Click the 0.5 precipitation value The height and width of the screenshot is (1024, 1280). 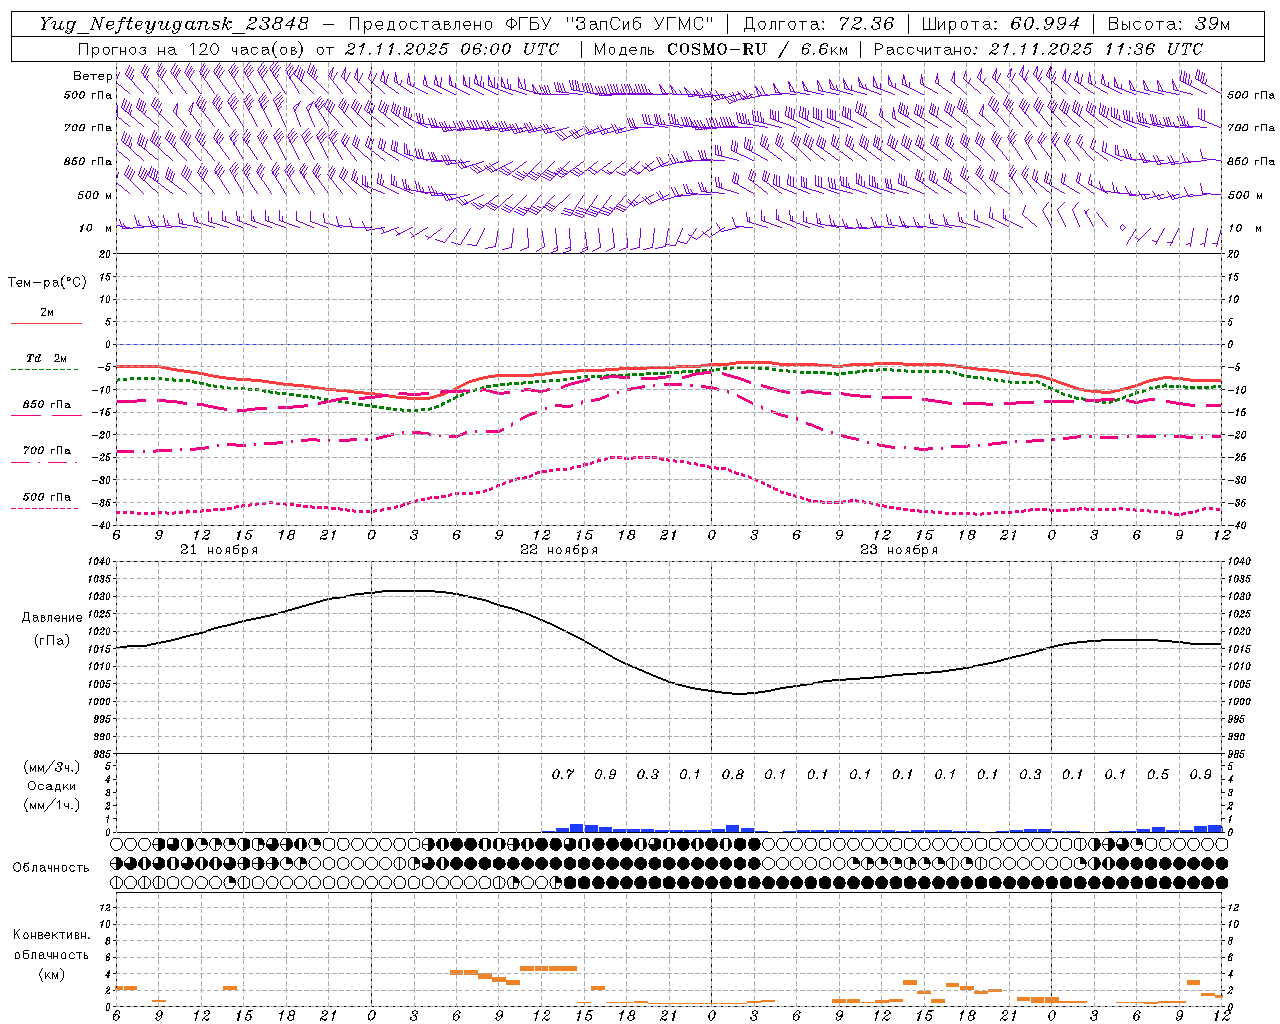click(x=1158, y=774)
